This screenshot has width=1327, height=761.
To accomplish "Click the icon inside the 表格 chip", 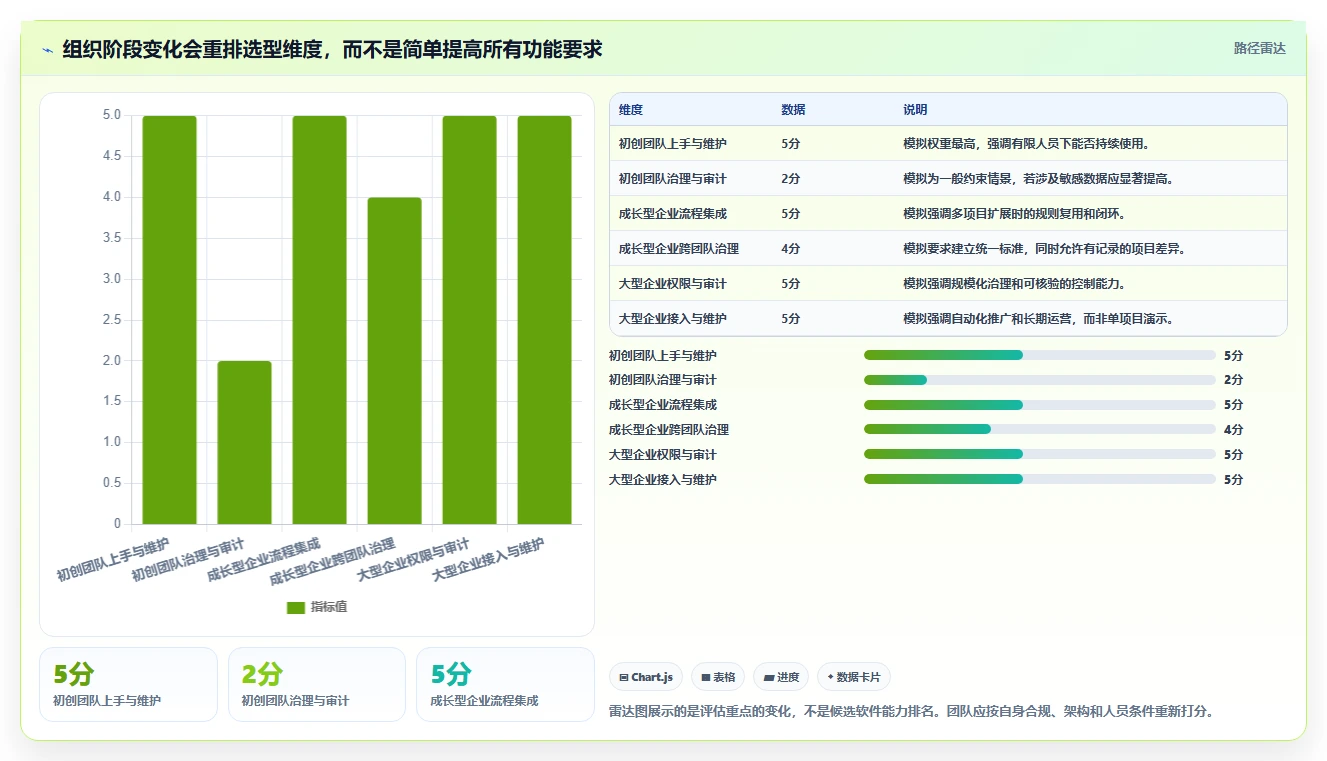I will tap(706, 678).
